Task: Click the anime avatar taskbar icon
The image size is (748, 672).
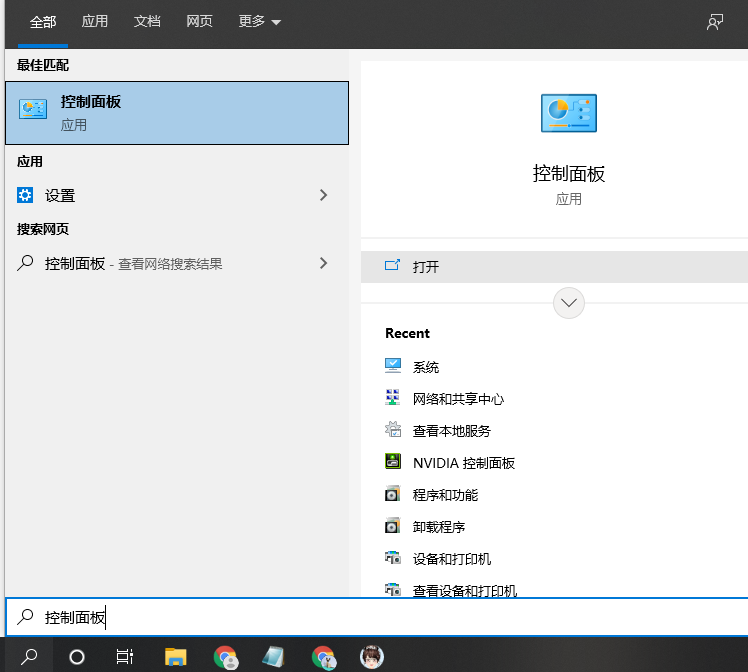Action: (371, 656)
